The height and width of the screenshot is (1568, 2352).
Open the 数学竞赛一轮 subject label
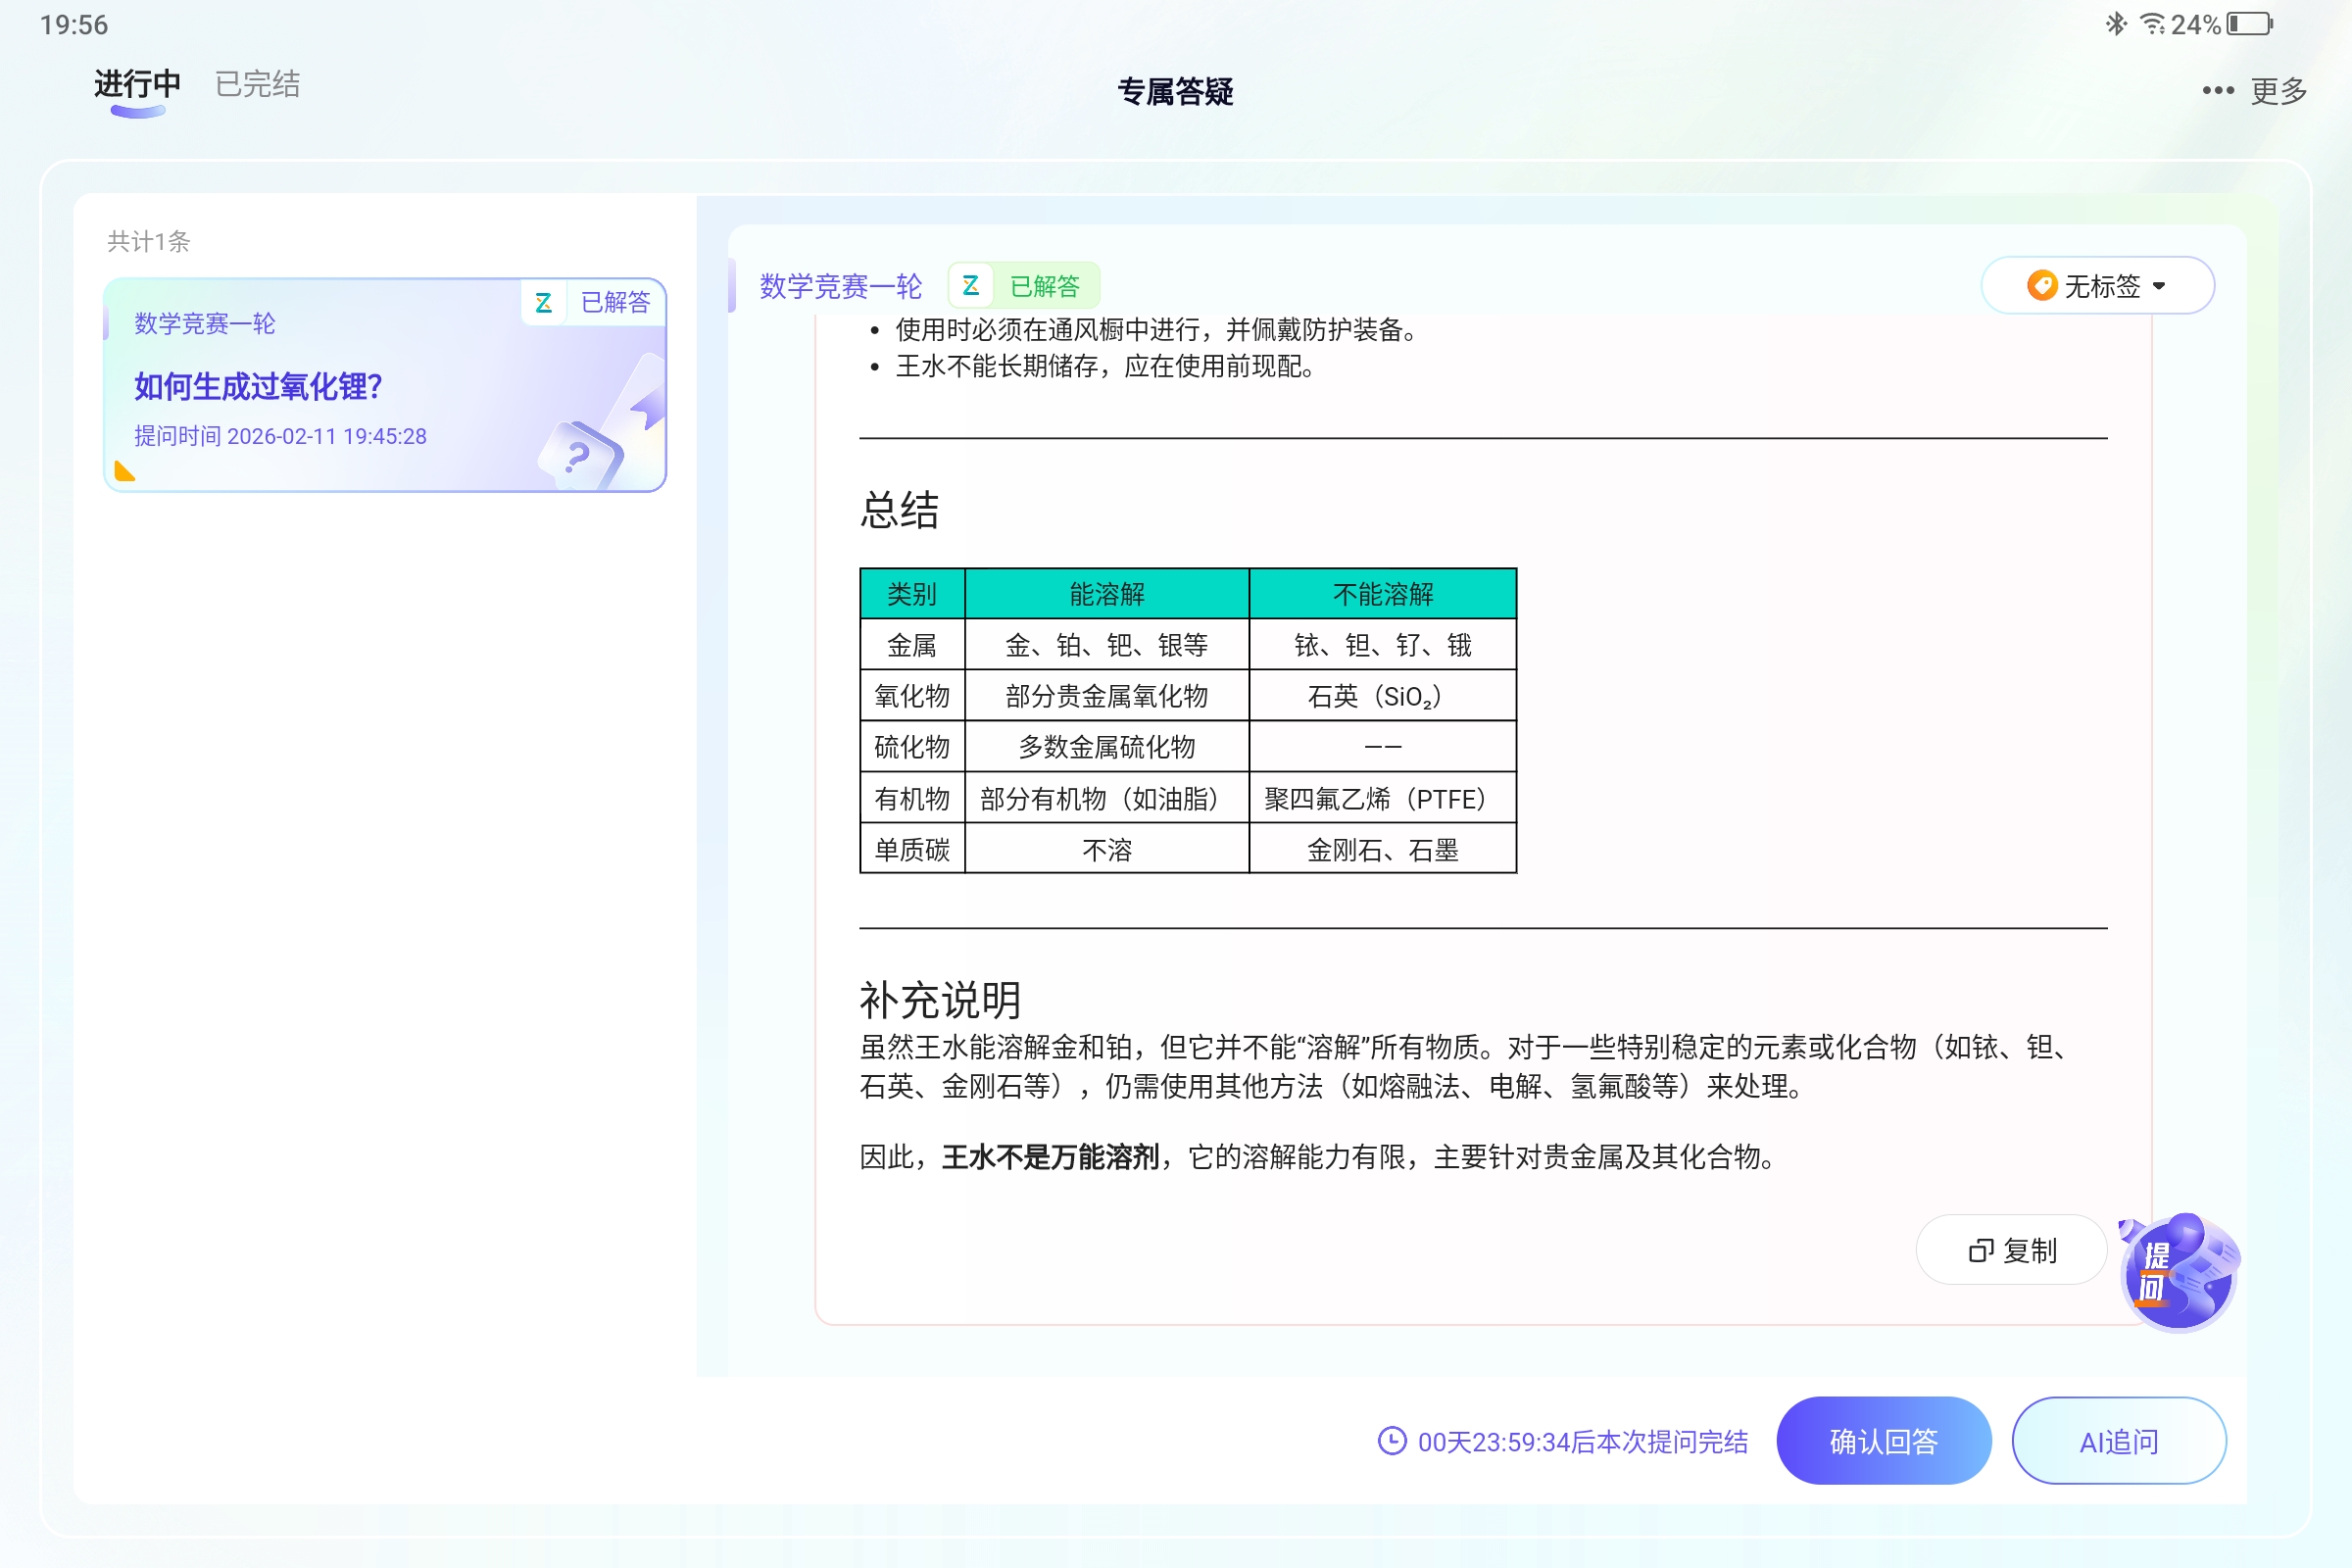pos(841,286)
